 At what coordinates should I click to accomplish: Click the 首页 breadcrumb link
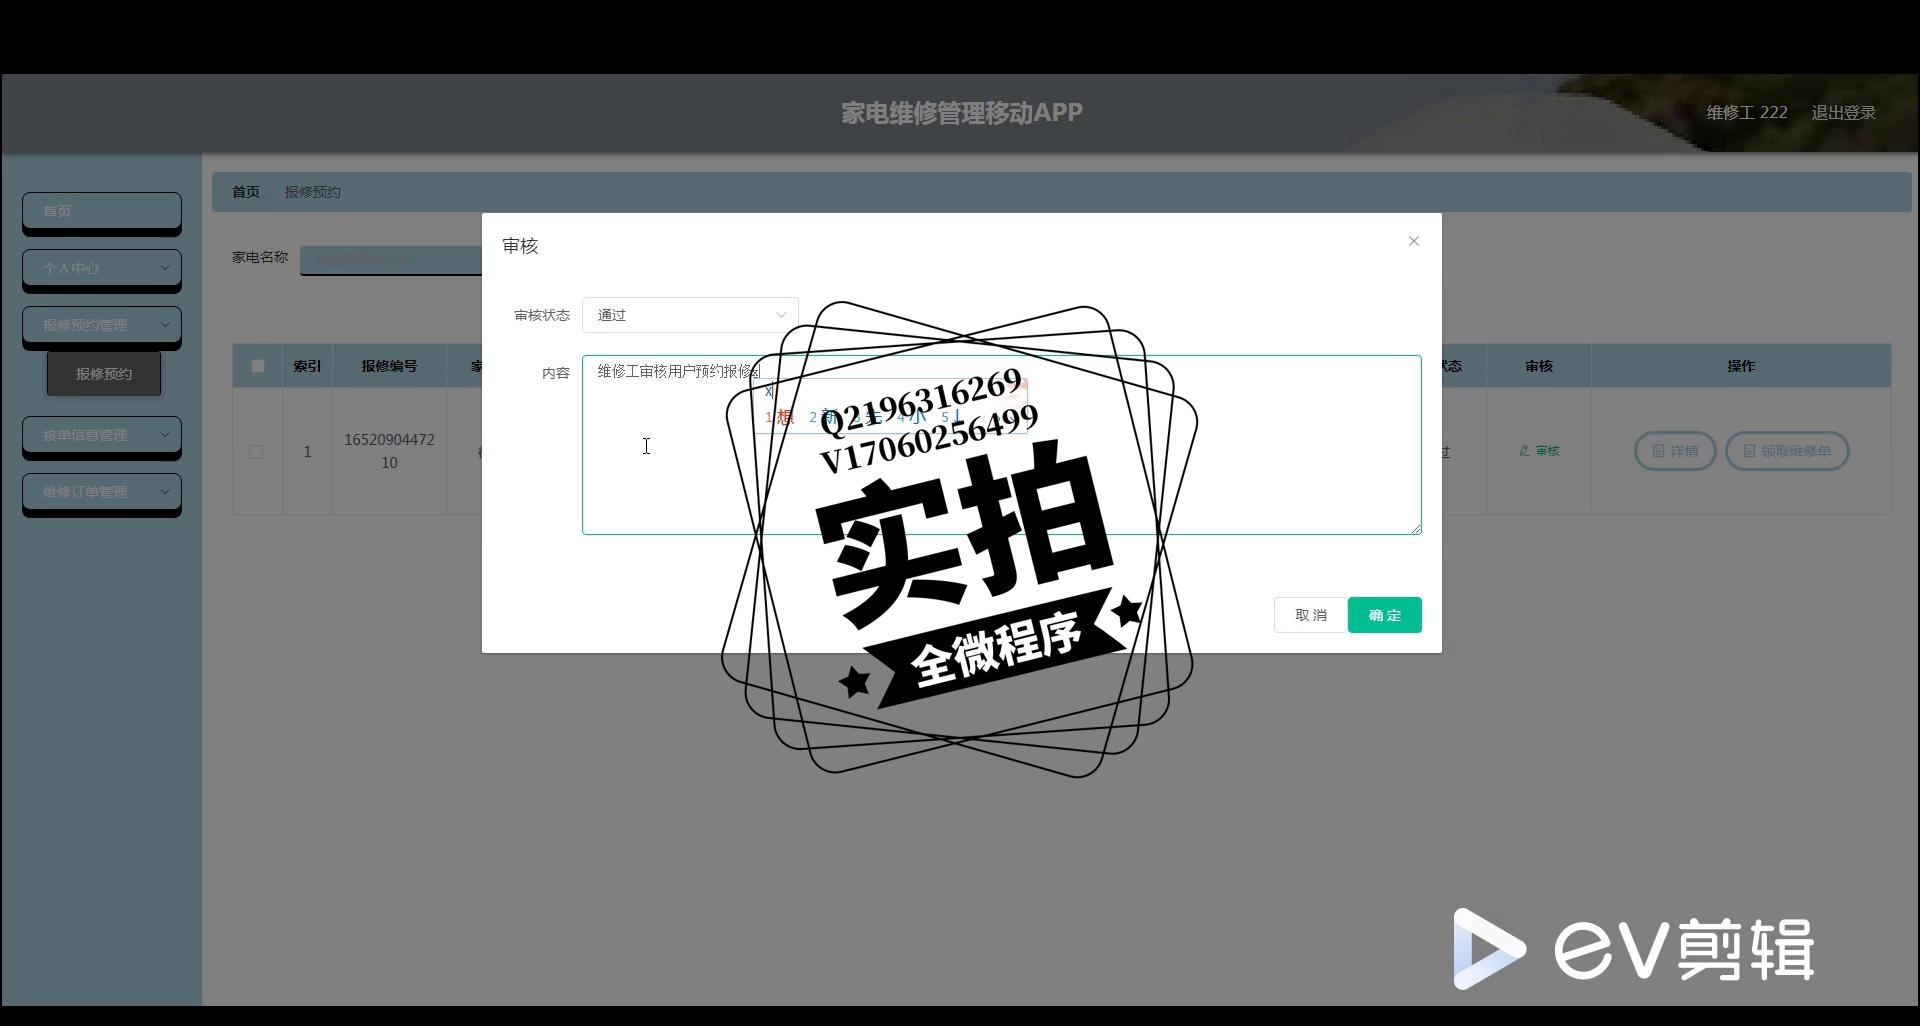pos(246,192)
